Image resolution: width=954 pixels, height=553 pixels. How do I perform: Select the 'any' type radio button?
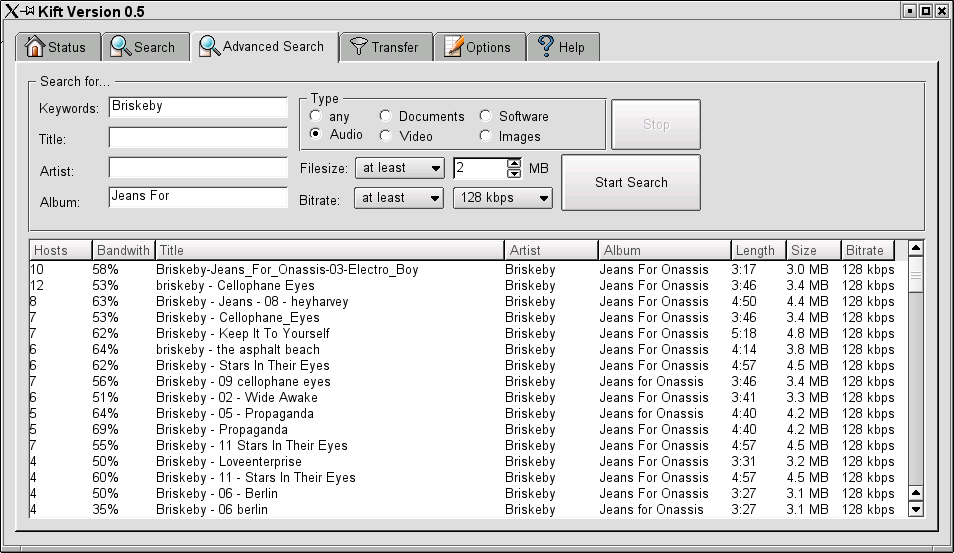pos(316,116)
